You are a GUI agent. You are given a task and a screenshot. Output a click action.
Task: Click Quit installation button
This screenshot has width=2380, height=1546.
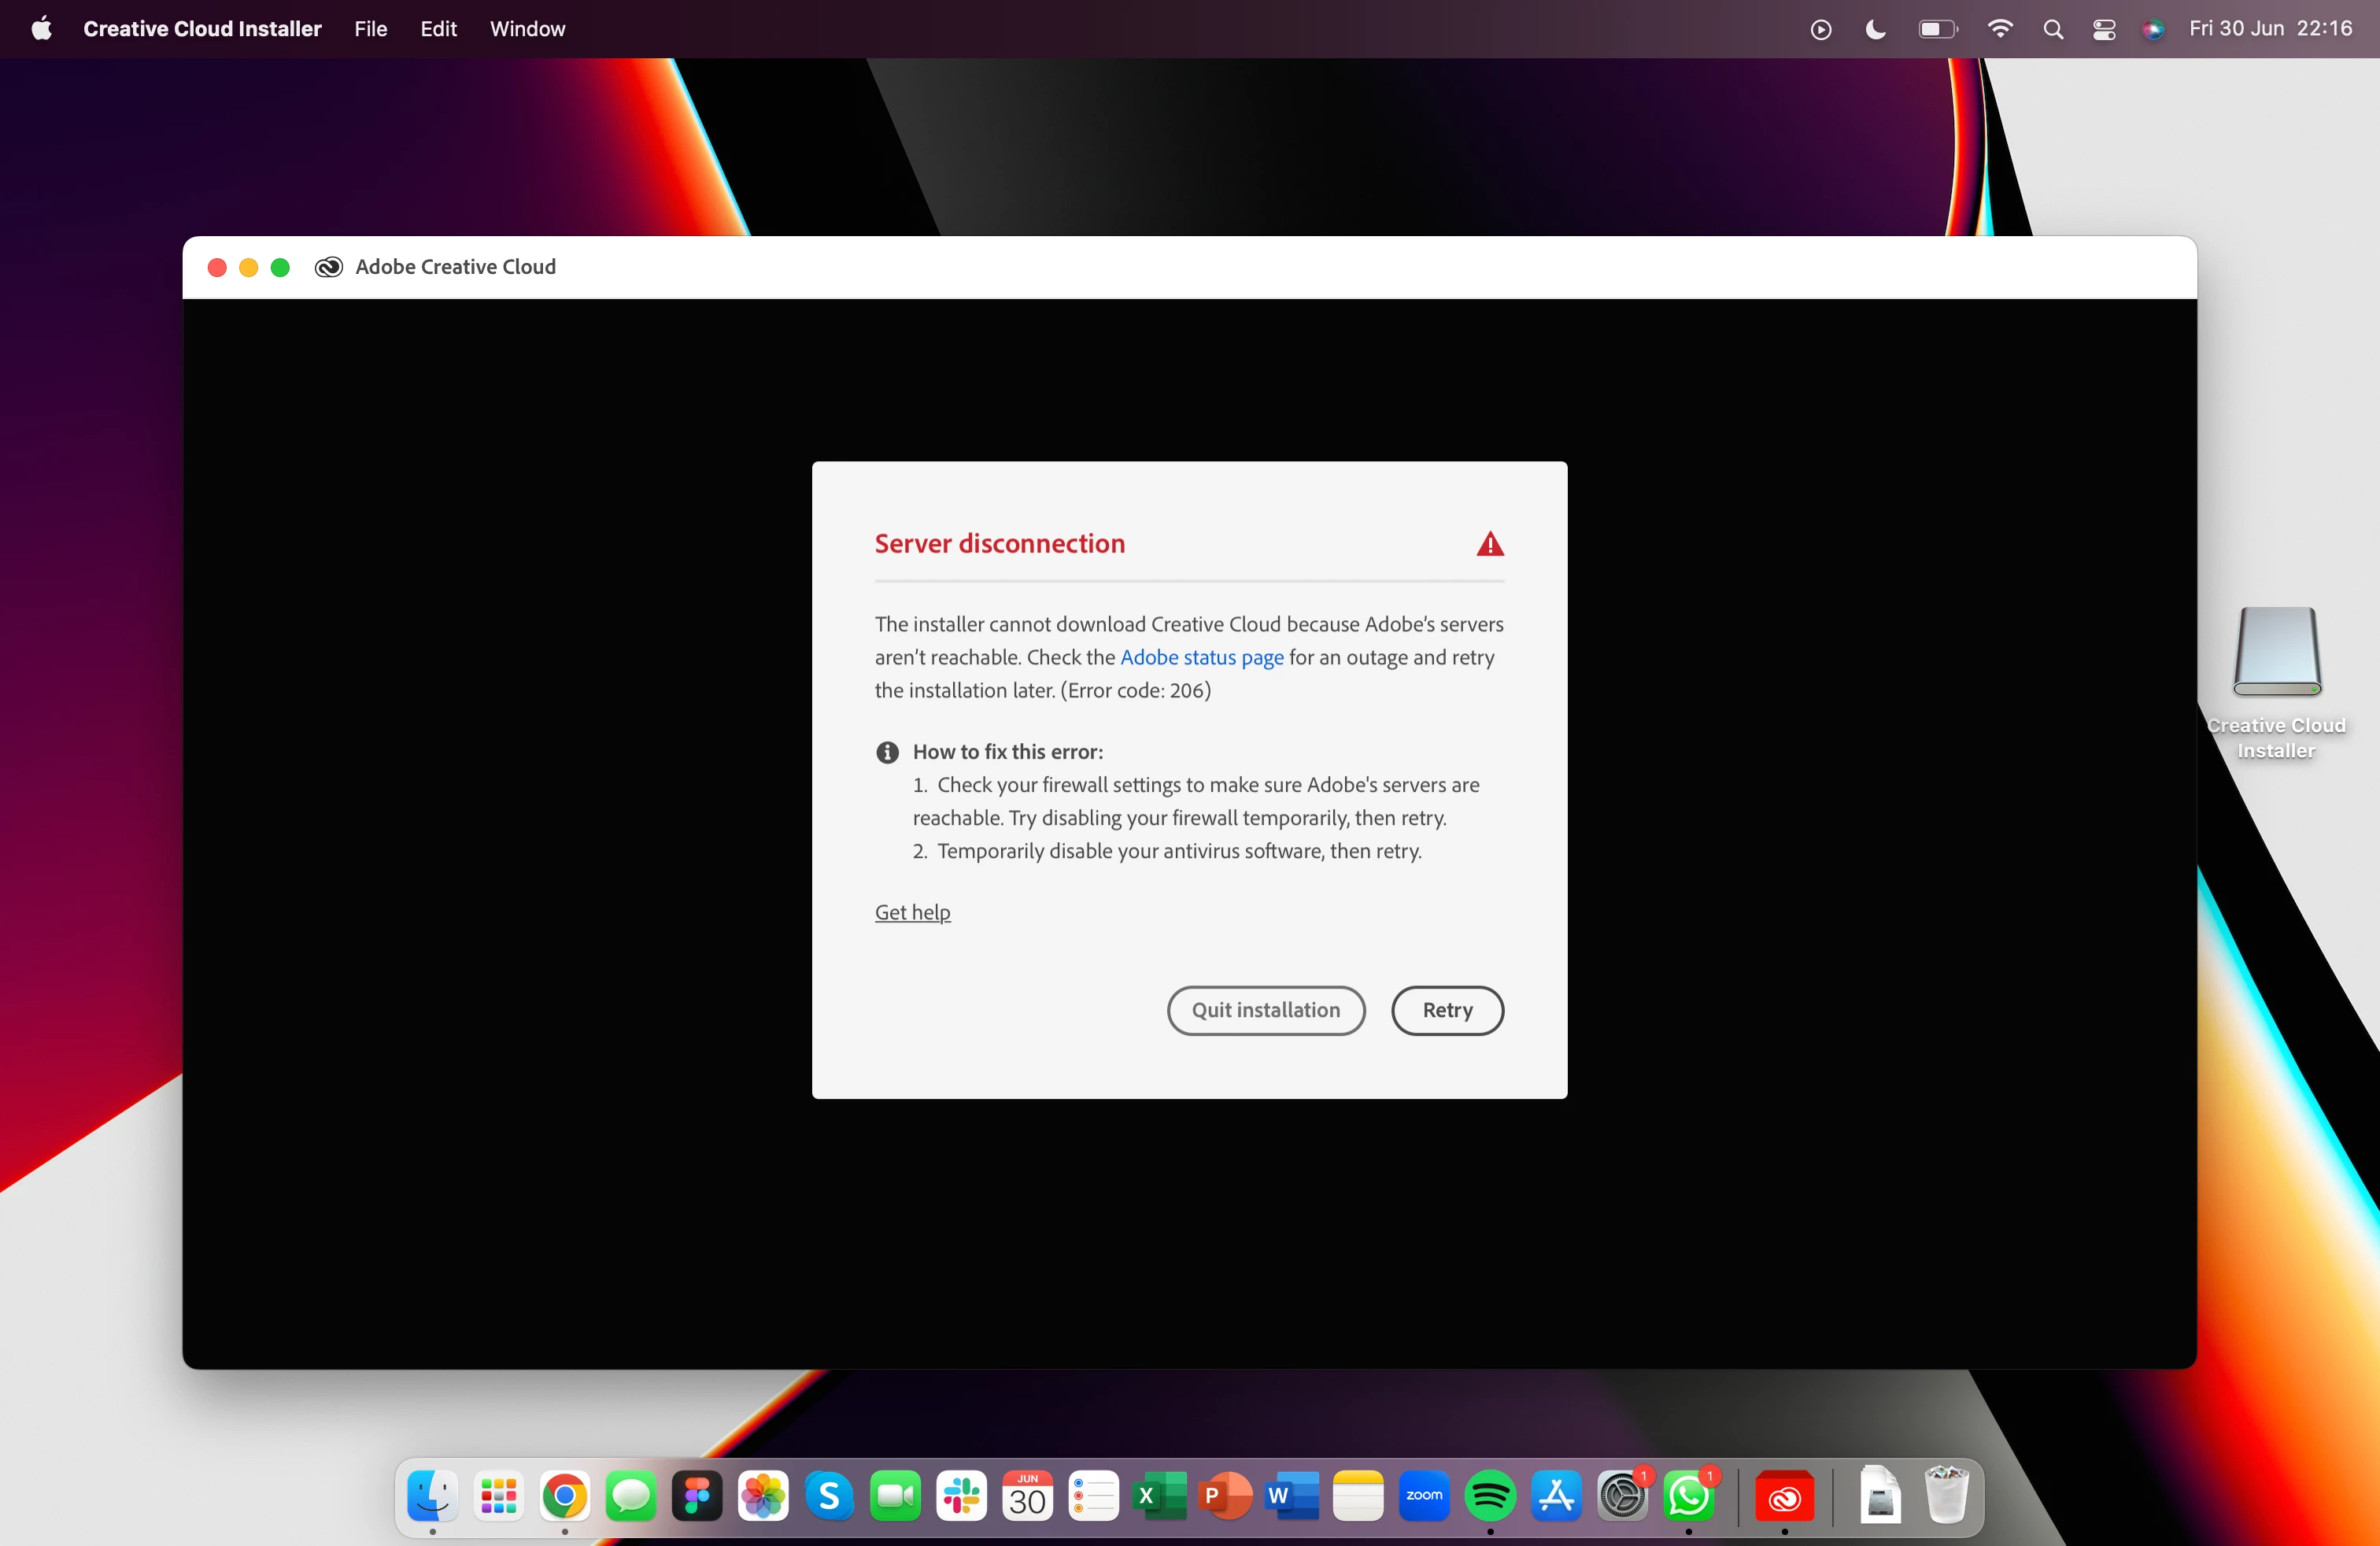click(1265, 1010)
